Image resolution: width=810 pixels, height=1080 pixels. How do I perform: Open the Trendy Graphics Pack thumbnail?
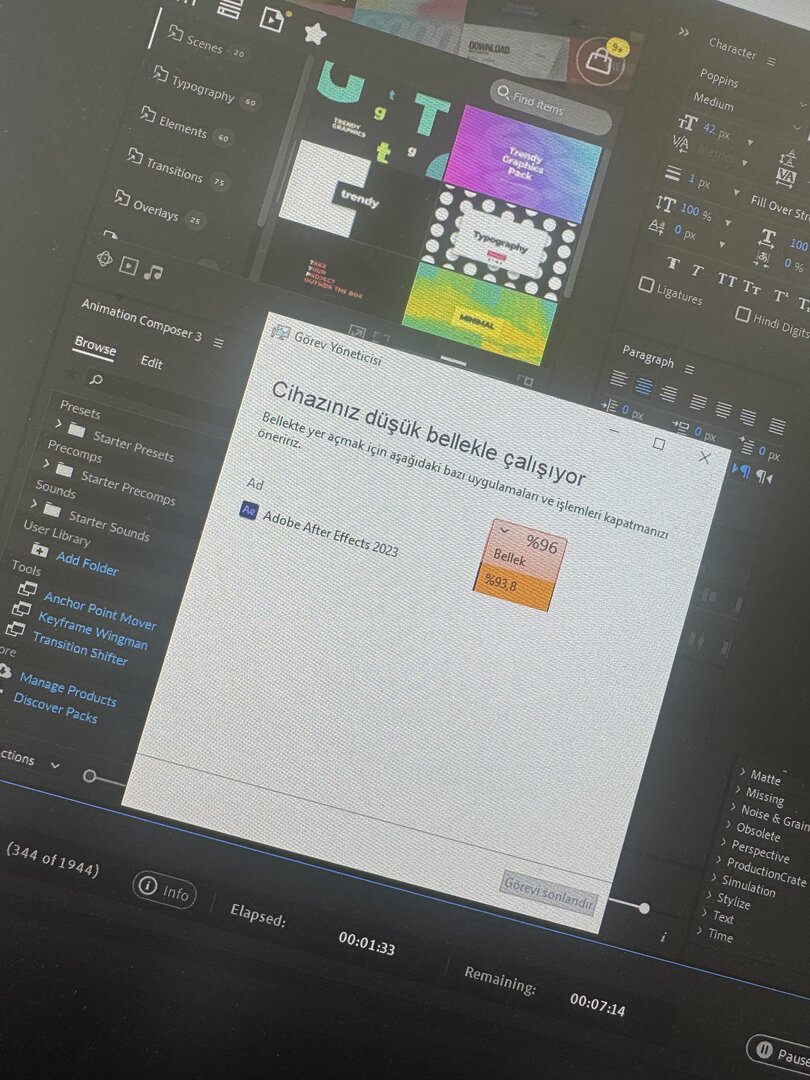[x=521, y=162]
